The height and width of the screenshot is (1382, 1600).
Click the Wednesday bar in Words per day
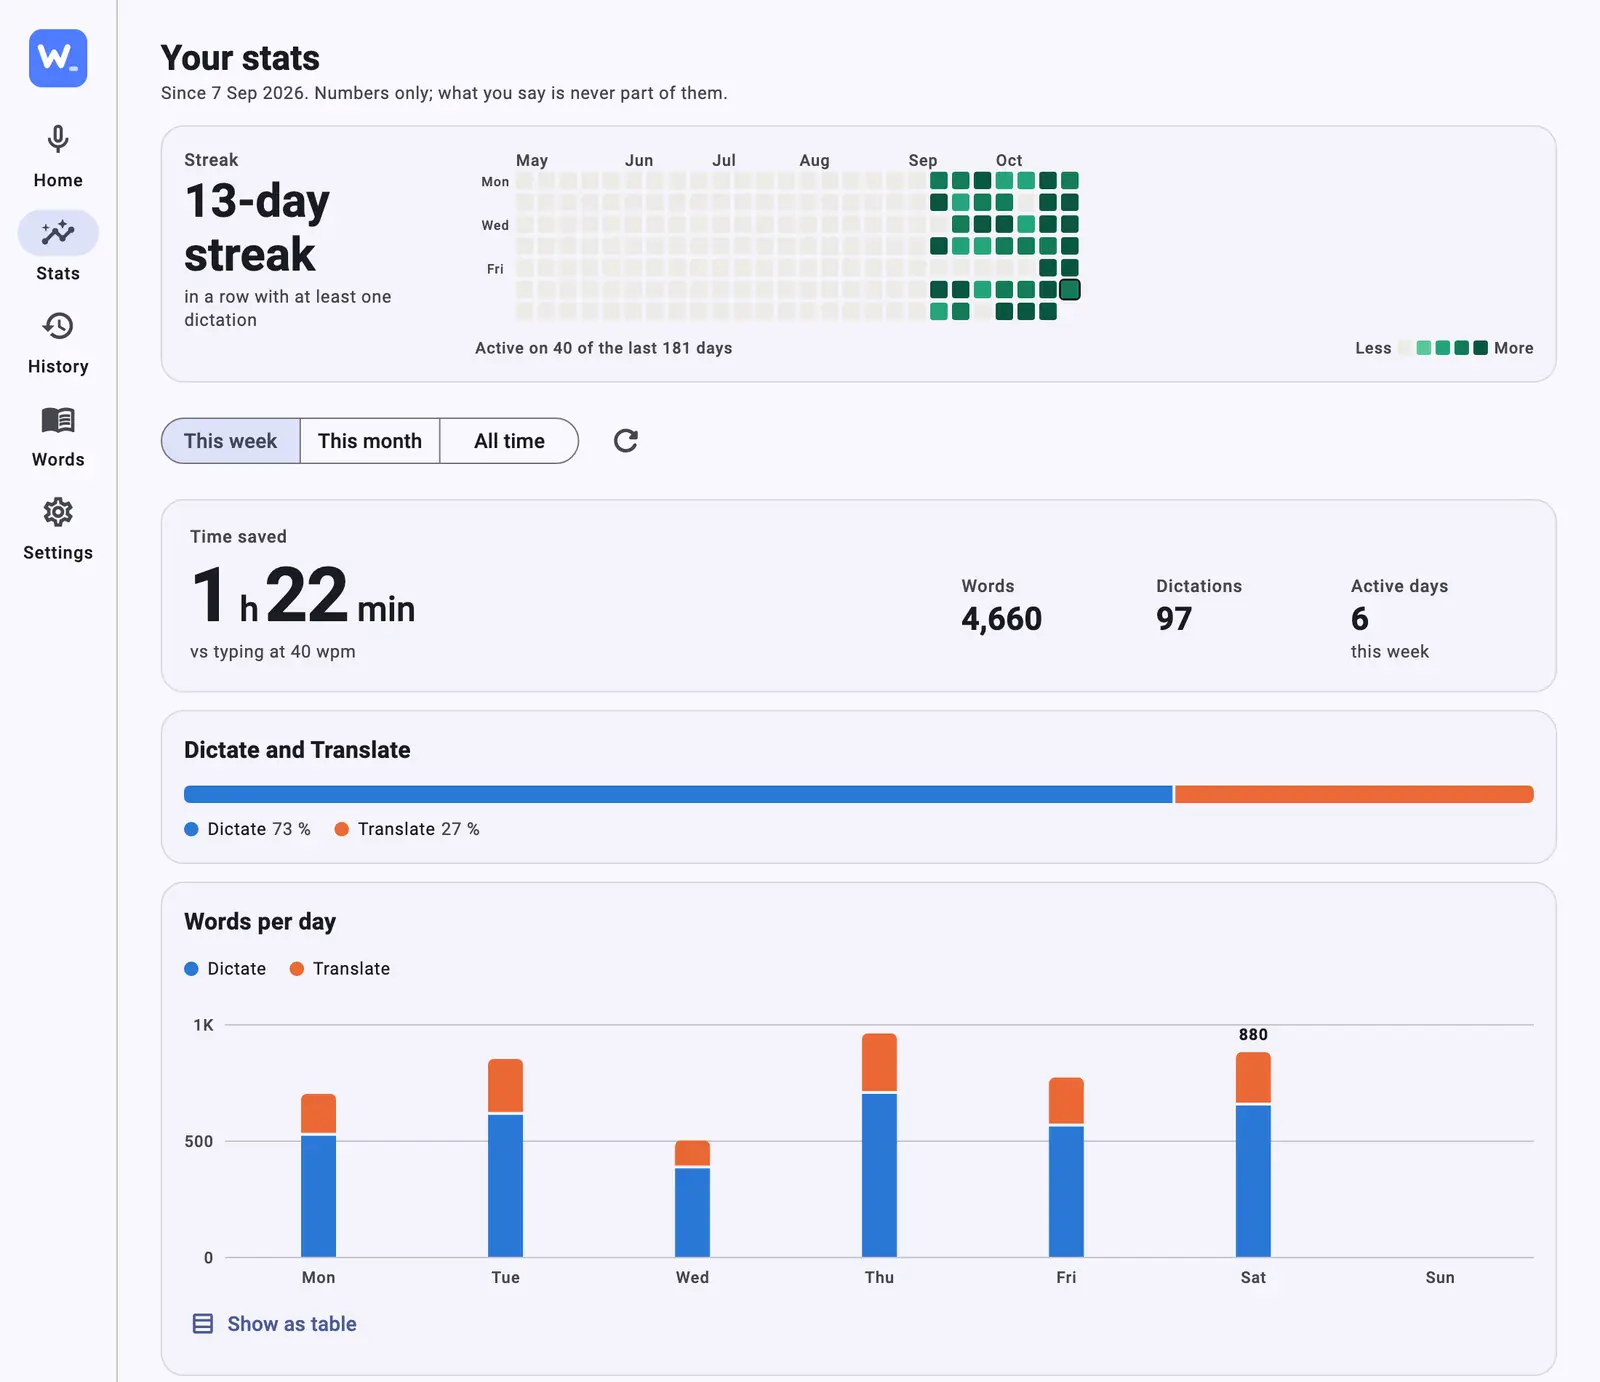pyautogui.click(x=692, y=1199)
